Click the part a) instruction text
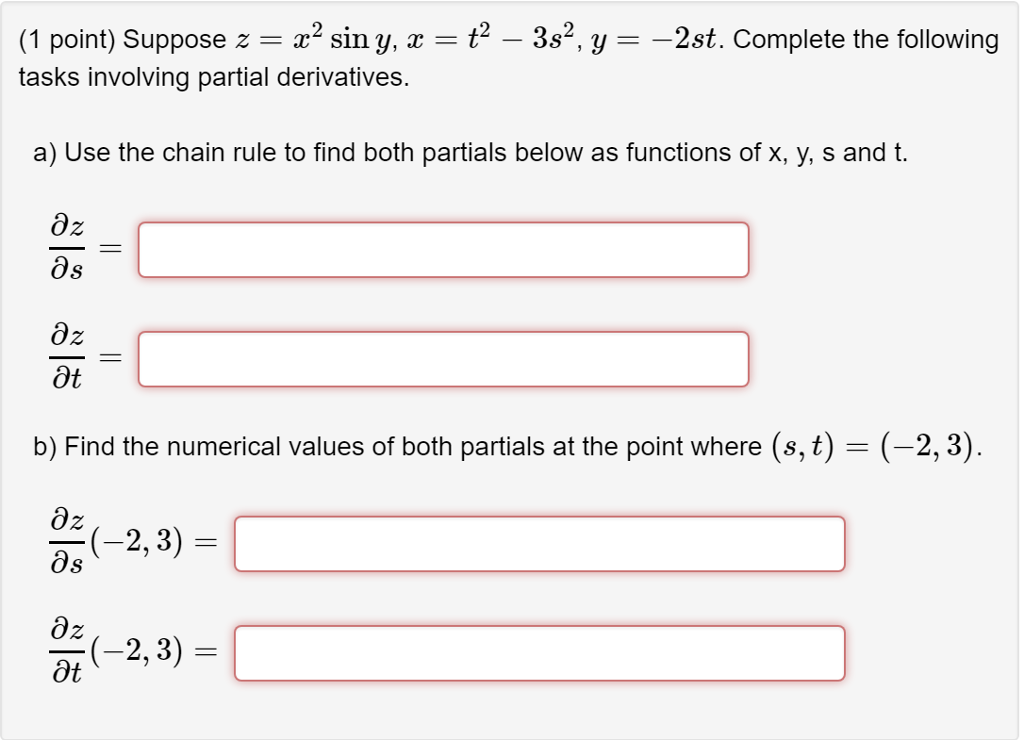1024x740 pixels. click(470, 152)
